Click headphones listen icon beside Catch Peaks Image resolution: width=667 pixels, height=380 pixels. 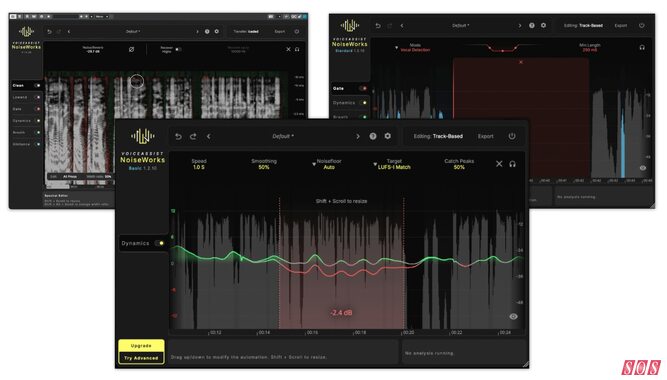coord(513,164)
